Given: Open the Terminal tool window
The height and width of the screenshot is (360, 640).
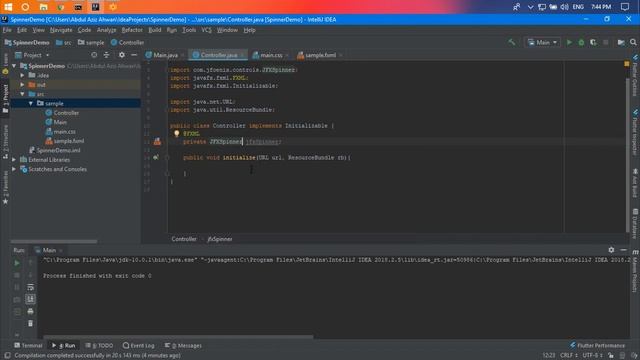Looking at the screenshot, I should pyautogui.click(x=28, y=345).
